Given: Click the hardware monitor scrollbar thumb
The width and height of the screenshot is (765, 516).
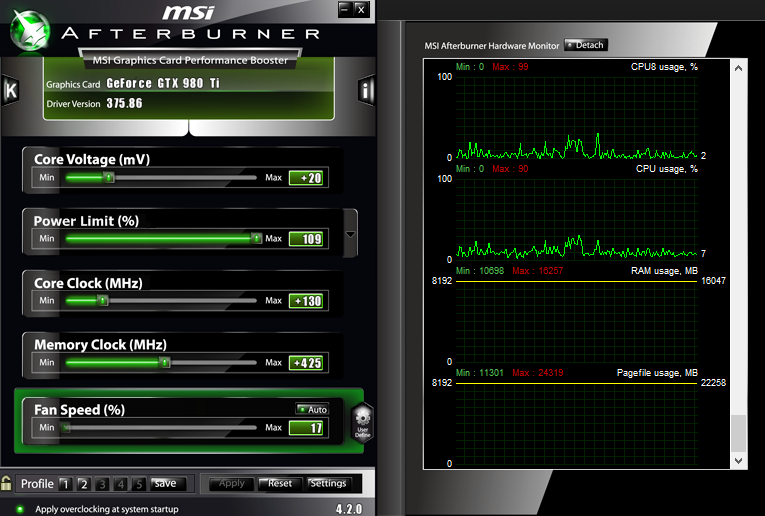Looking at the screenshot, I should coord(738,434).
